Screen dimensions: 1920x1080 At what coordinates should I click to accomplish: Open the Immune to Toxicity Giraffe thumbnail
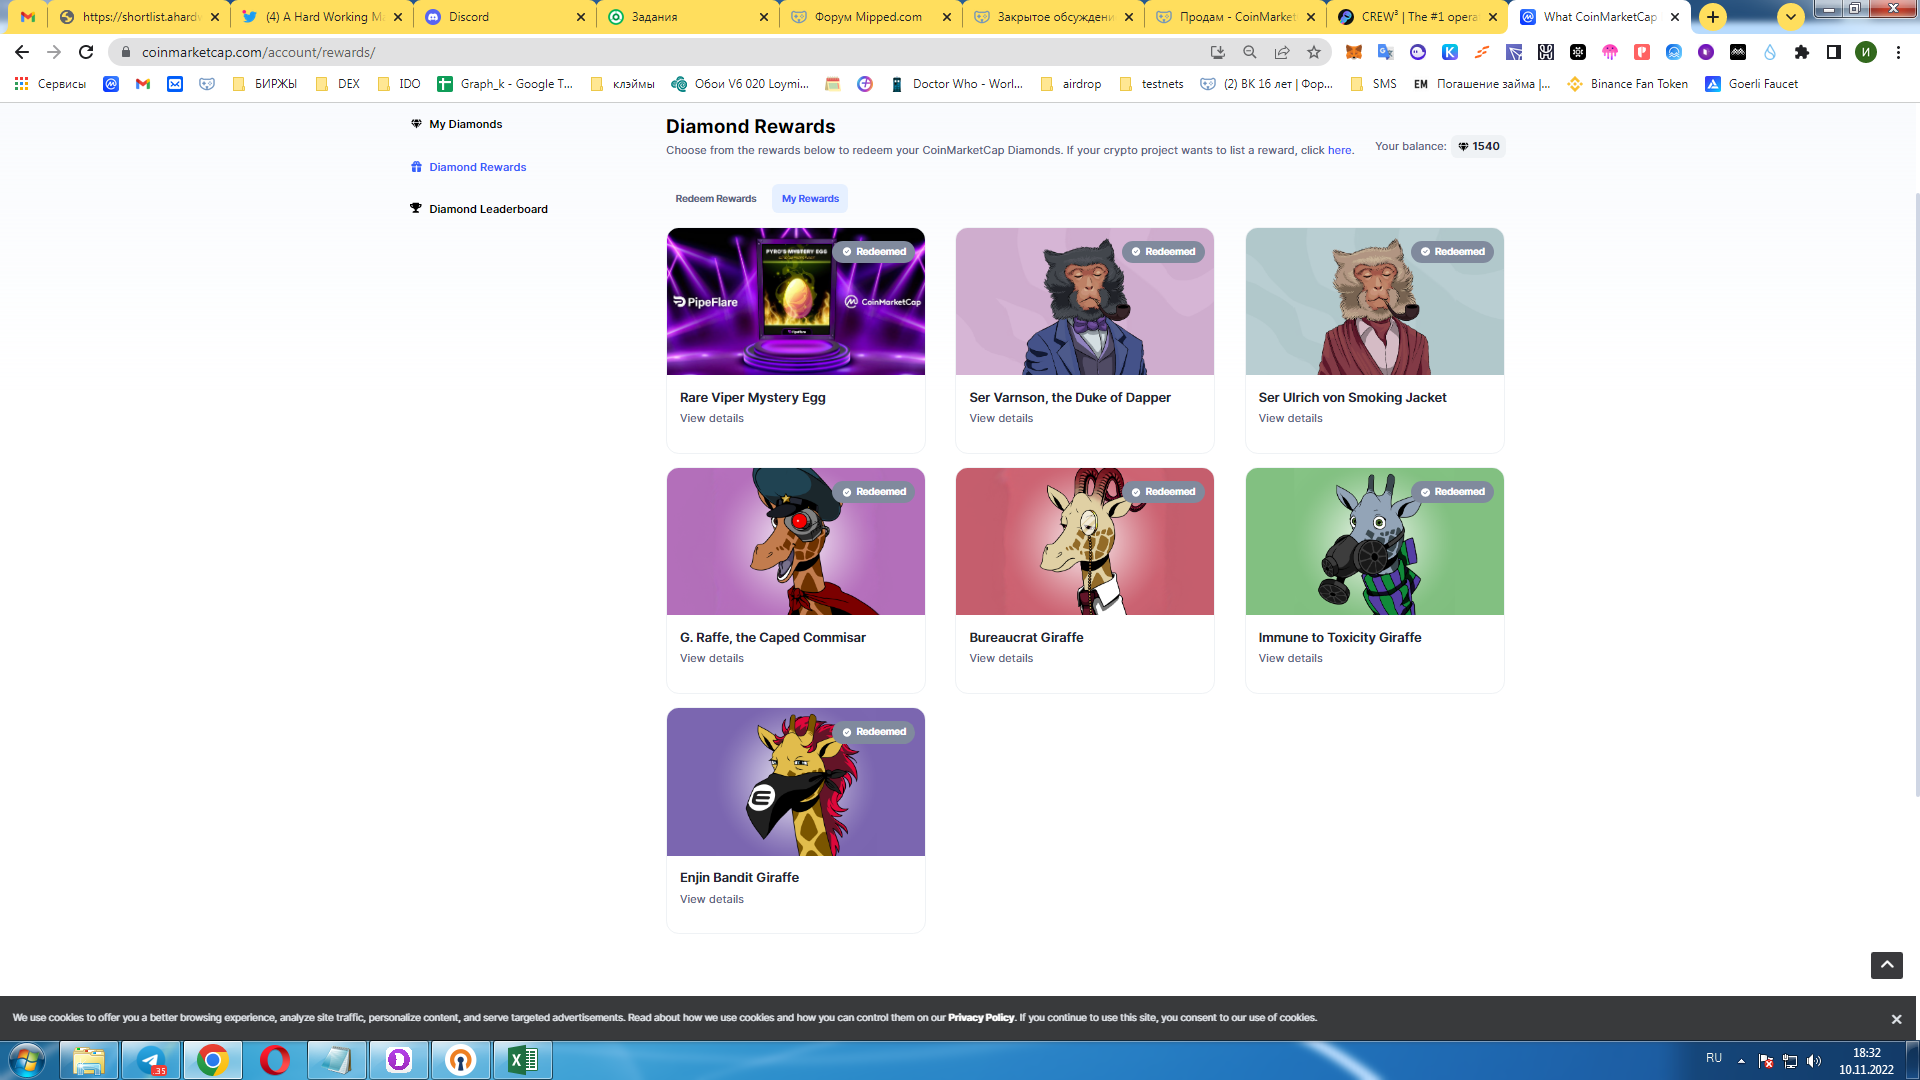[1375, 542]
